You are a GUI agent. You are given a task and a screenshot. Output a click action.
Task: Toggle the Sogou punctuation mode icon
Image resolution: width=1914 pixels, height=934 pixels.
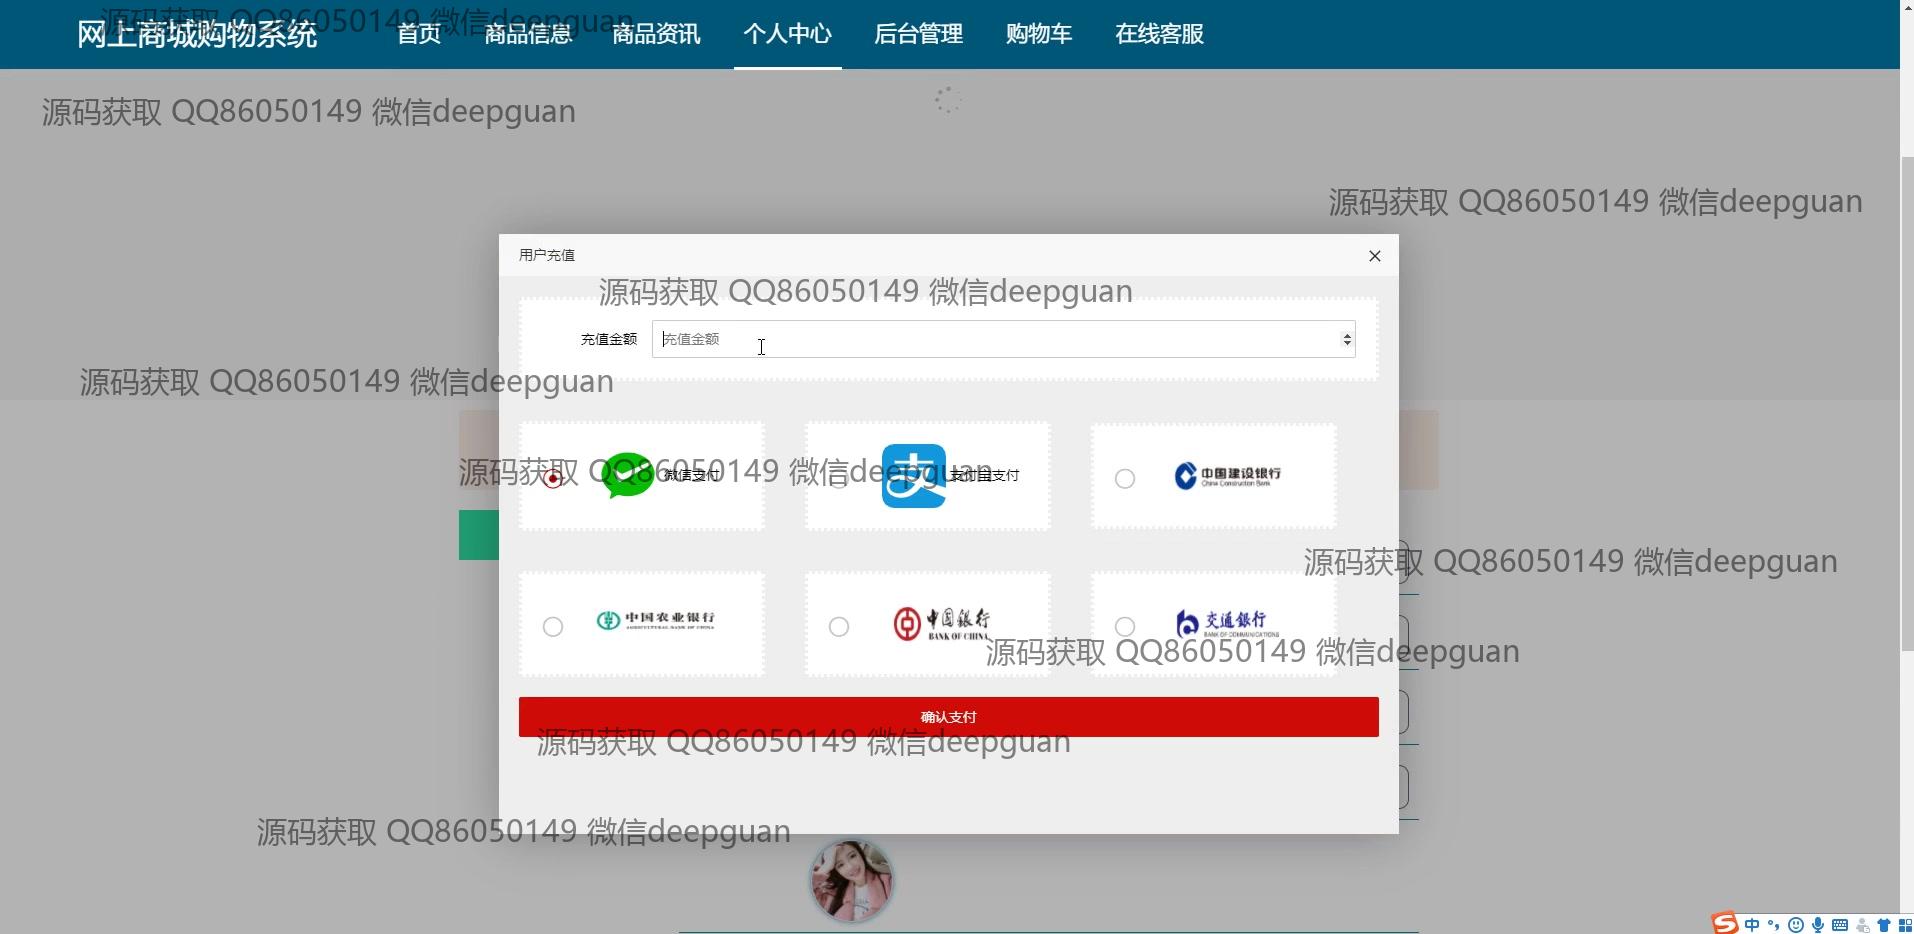[x=1773, y=925]
